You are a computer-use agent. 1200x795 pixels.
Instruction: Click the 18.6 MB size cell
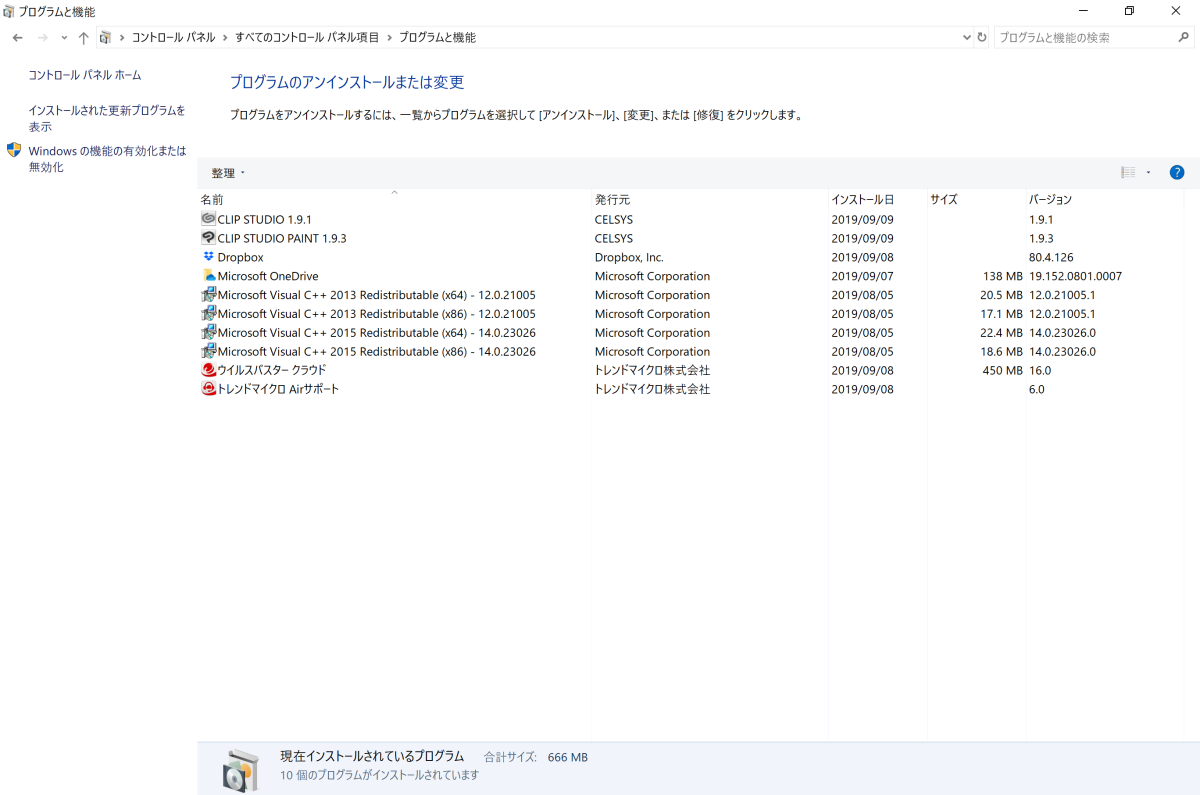1002,352
